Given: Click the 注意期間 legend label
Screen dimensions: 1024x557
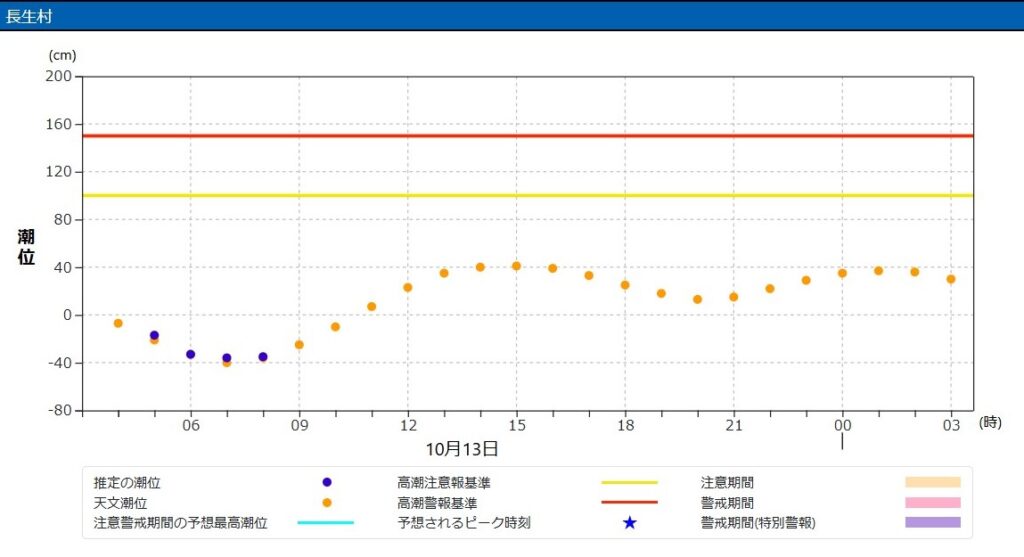Looking at the screenshot, I should (727, 483).
